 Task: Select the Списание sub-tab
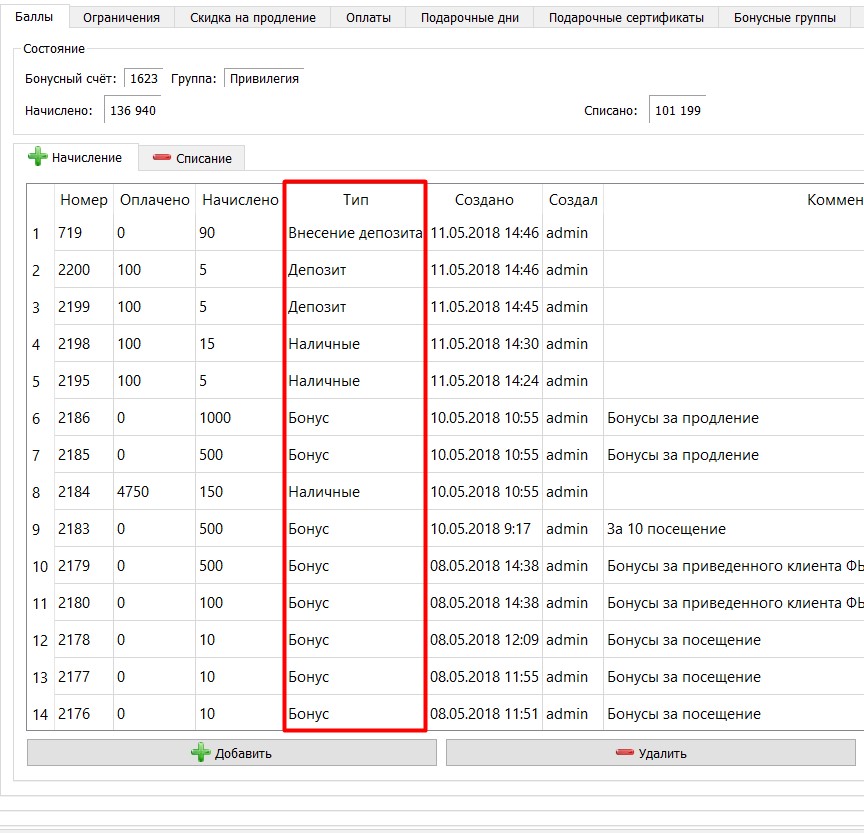(x=191, y=159)
